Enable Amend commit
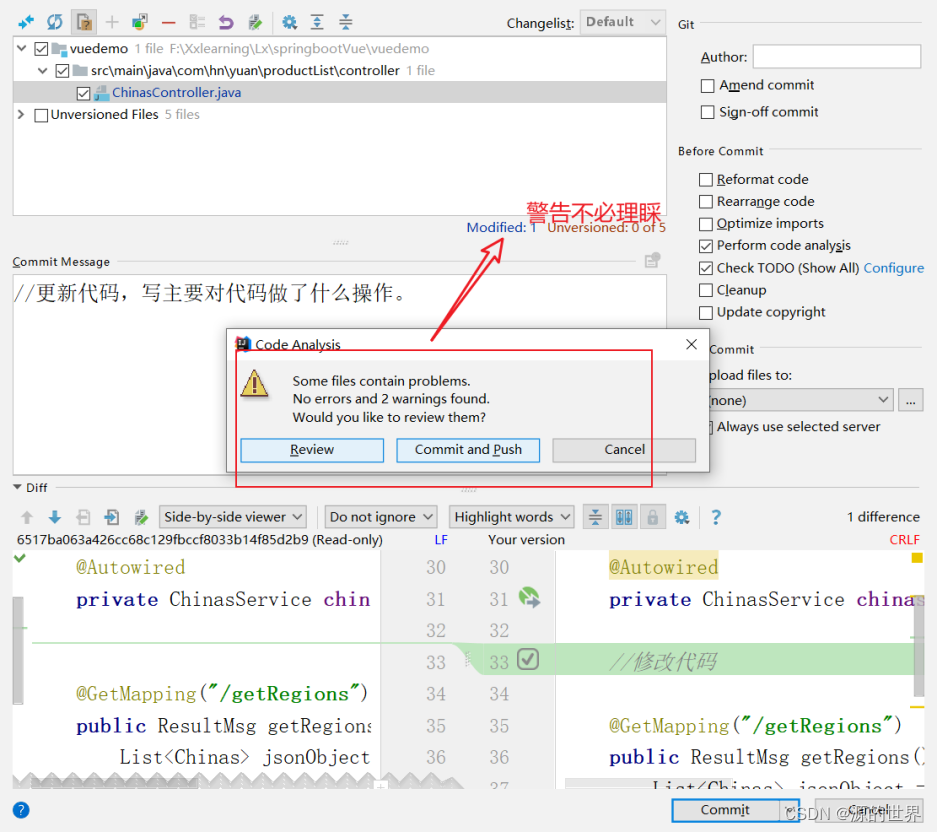 tap(708, 86)
